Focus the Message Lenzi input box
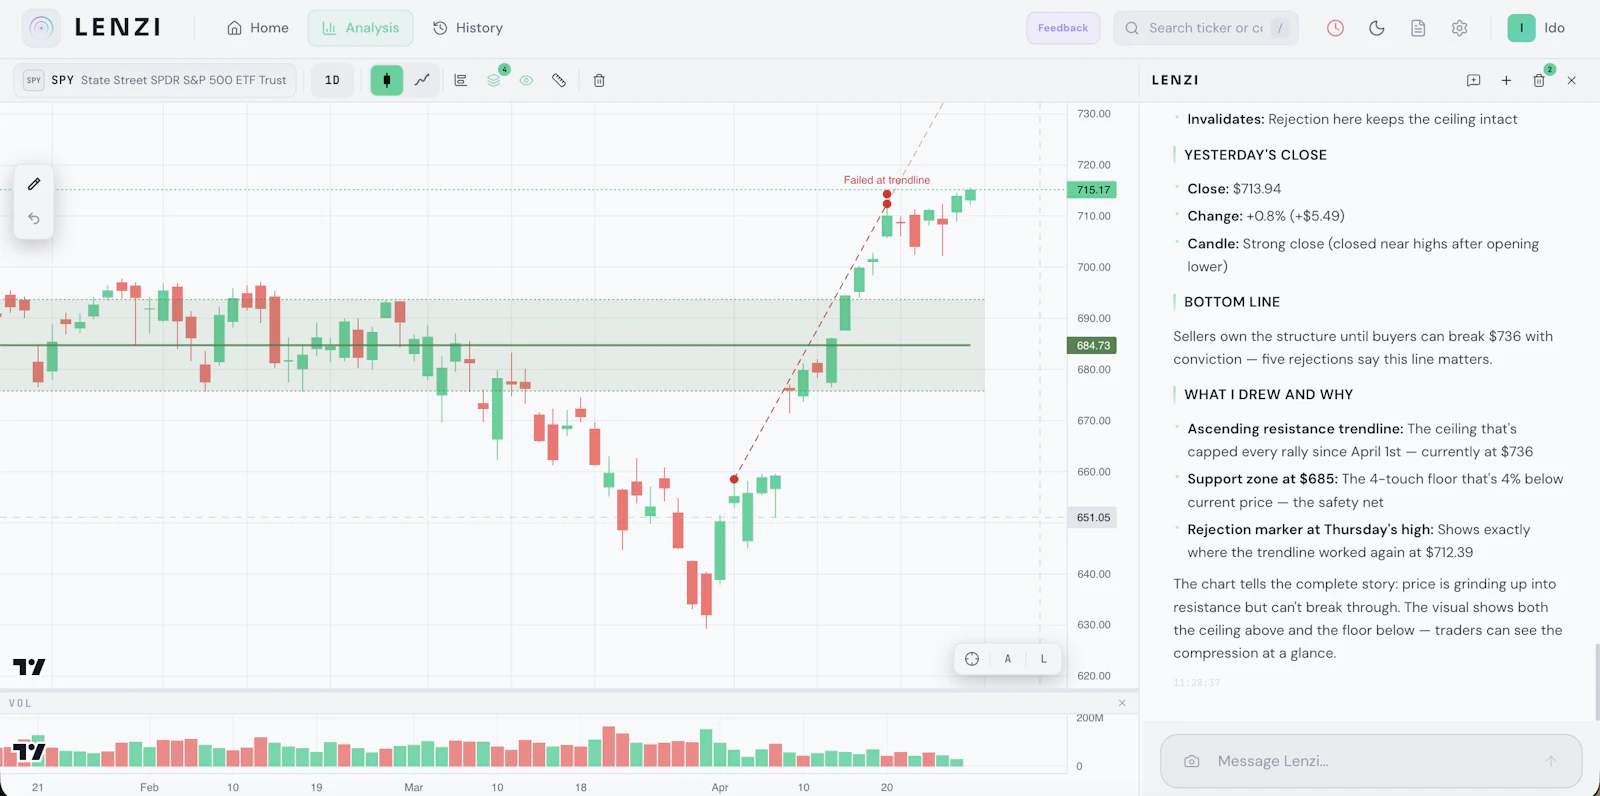 pyautogui.click(x=1371, y=761)
